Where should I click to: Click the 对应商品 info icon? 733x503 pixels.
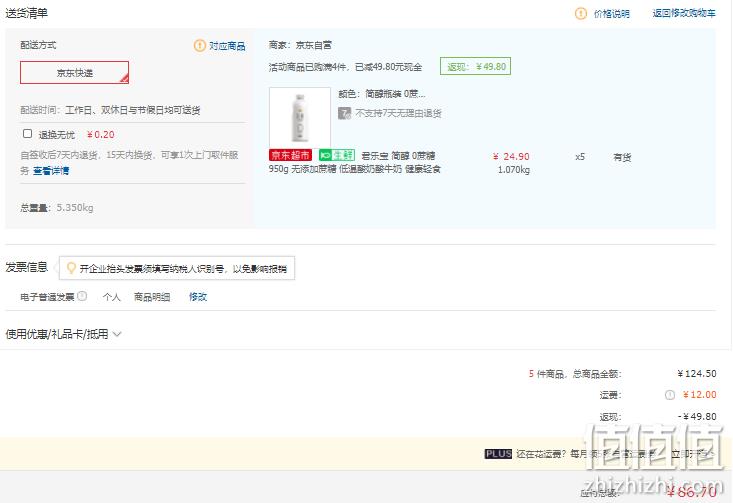tap(200, 45)
